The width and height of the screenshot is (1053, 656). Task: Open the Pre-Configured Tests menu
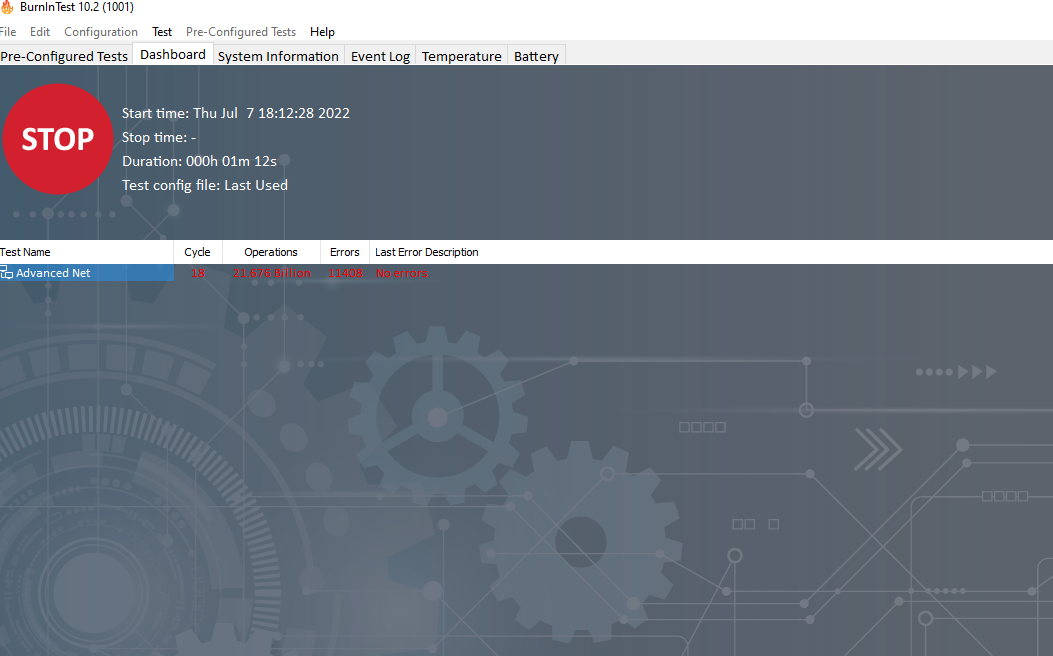[x=241, y=32]
